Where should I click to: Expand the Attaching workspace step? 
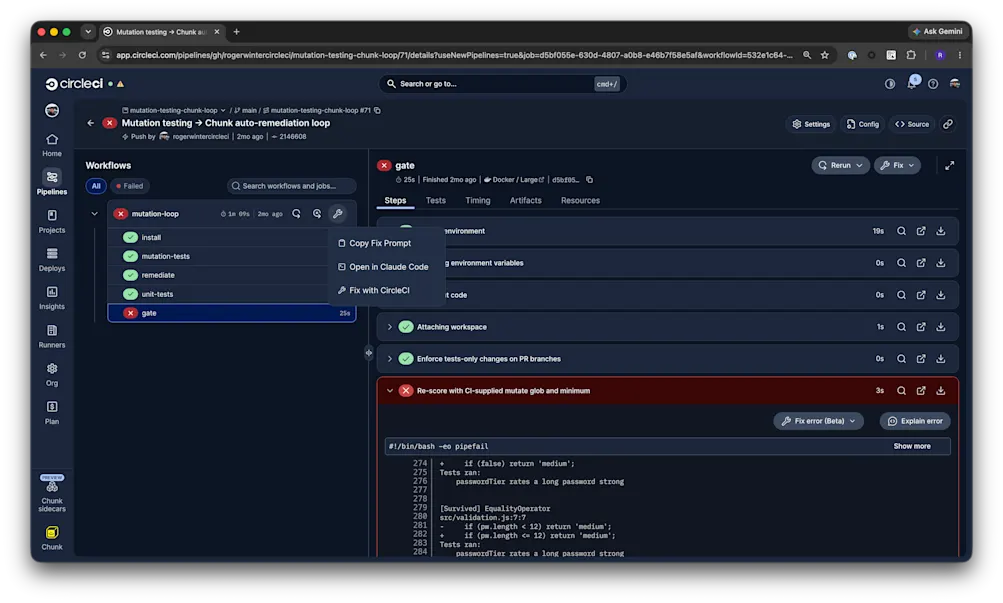(390, 327)
